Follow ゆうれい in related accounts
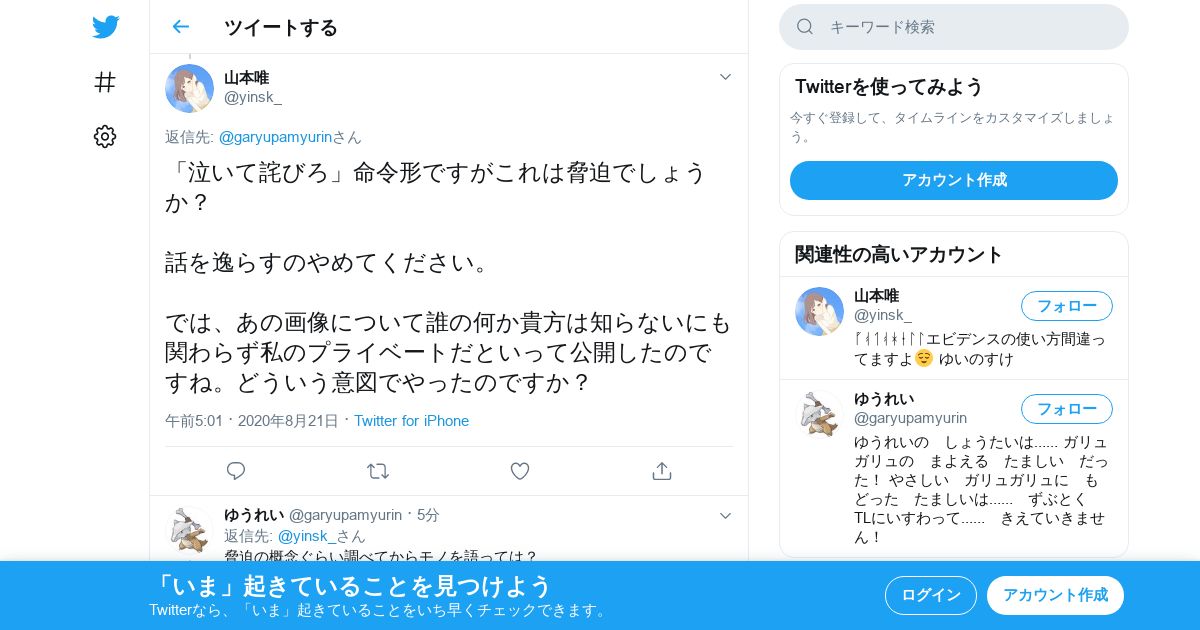This screenshot has height=630, width=1200. pos(1066,409)
